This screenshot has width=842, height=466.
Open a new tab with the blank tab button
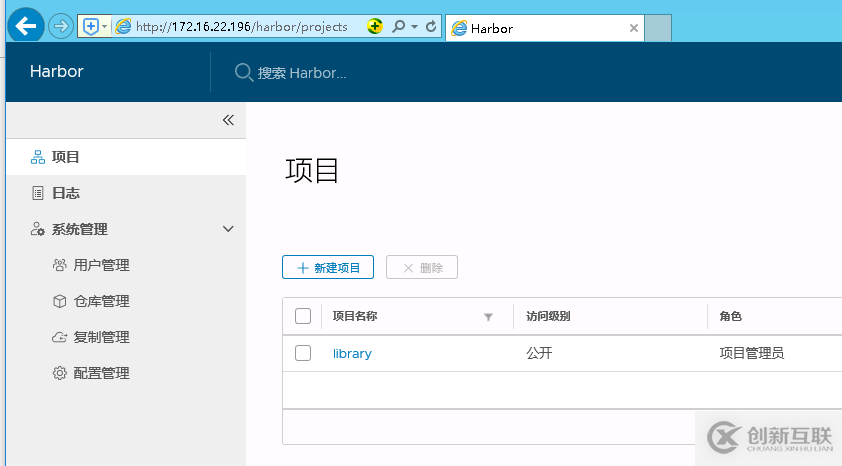pos(658,28)
